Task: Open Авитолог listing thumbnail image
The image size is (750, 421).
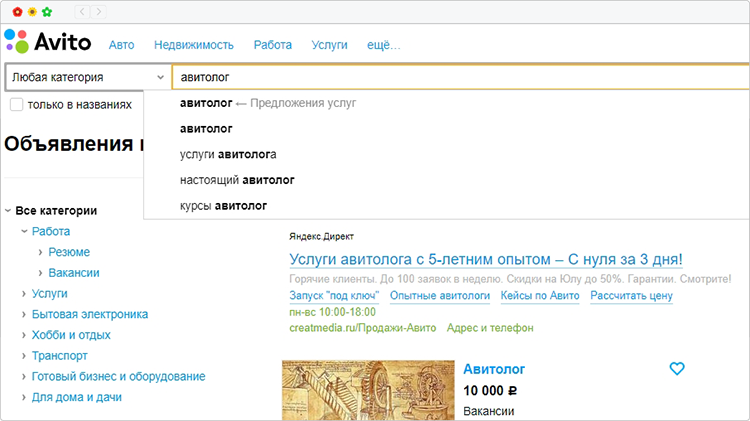Action: click(368, 390)
